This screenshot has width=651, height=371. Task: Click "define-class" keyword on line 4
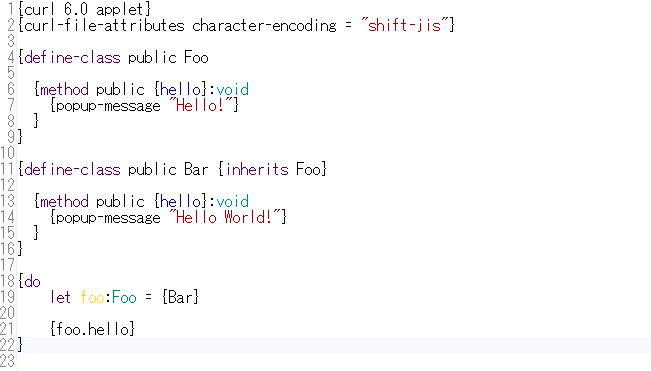[x=72, y=57]
